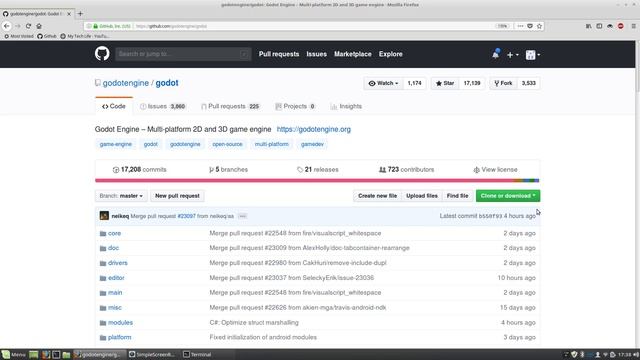Click the gamedev topic tag
Screen dimensions: 640x360
coord(312,144)
